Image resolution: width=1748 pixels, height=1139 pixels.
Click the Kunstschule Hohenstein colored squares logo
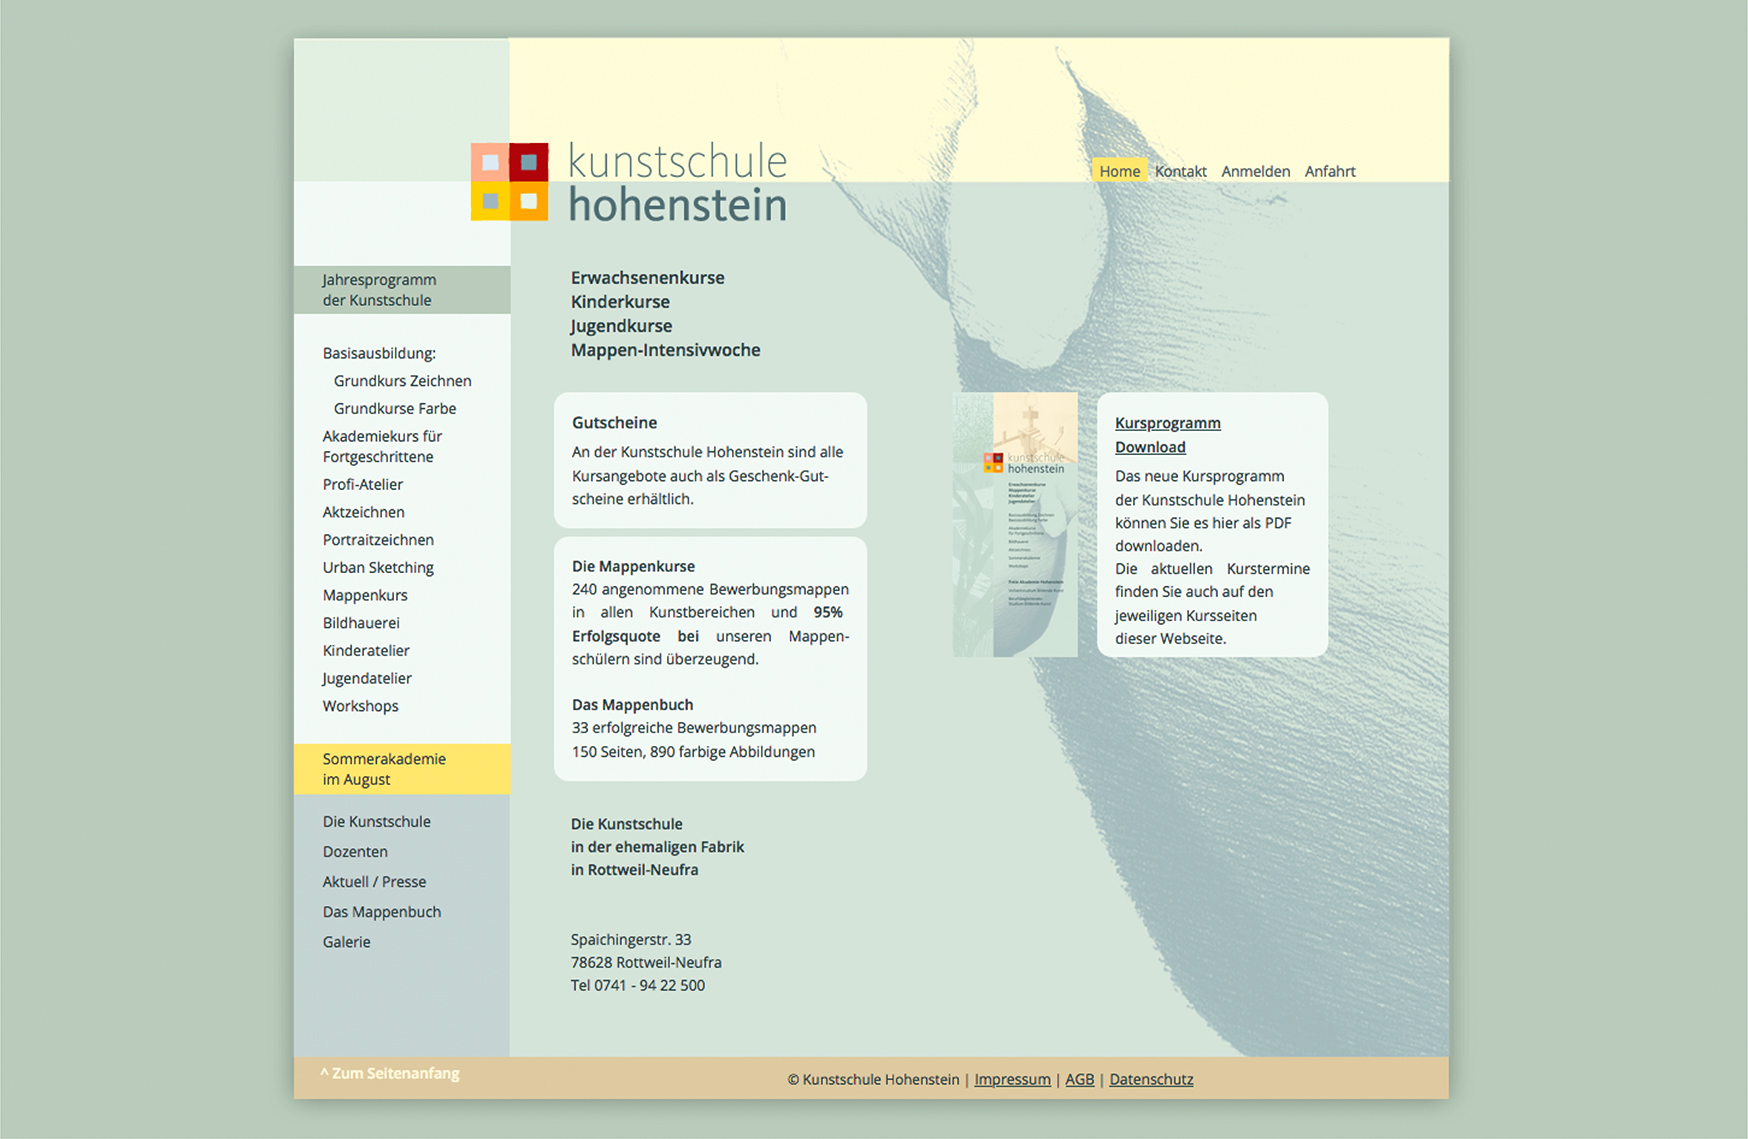(x=509, y=181)
